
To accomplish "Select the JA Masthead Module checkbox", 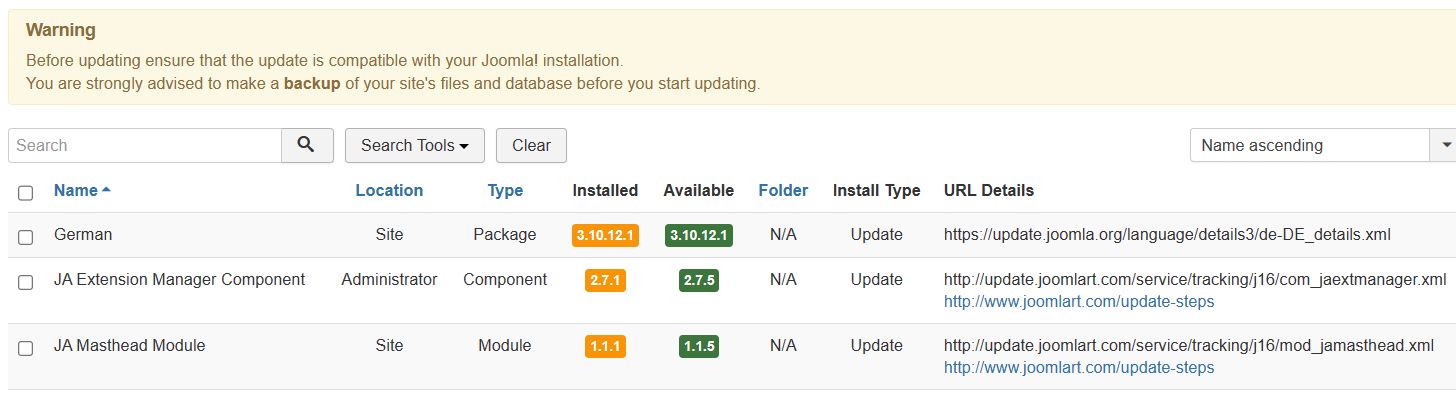I will 26,348.
